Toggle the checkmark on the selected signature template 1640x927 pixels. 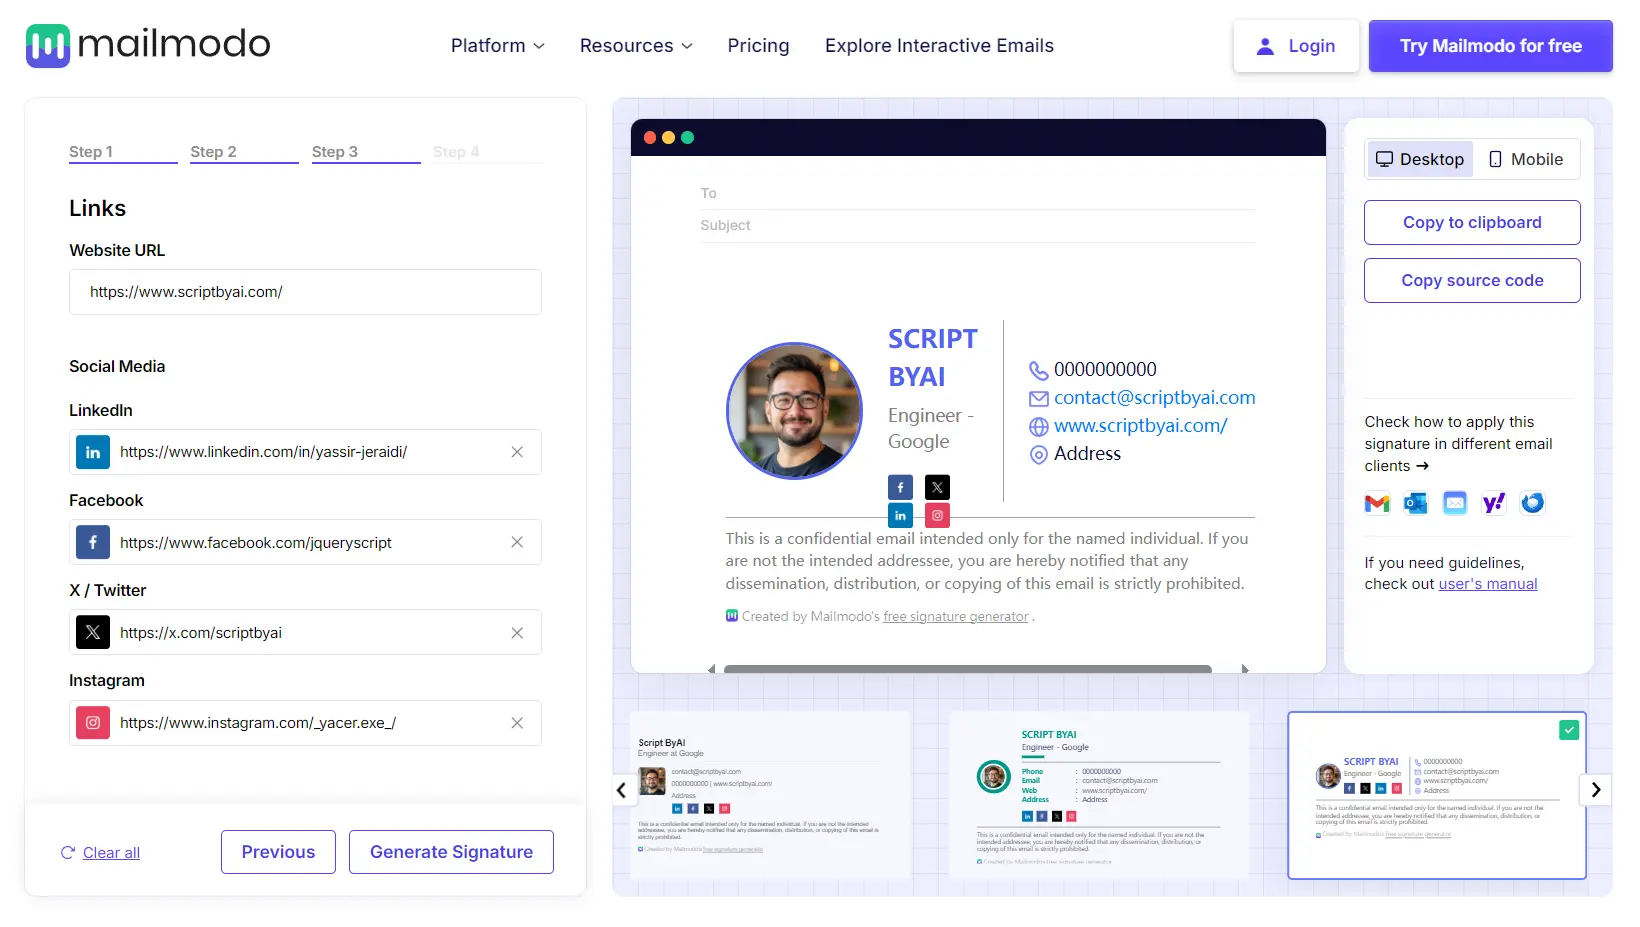pyautogui.click(x=1568, y=730)
